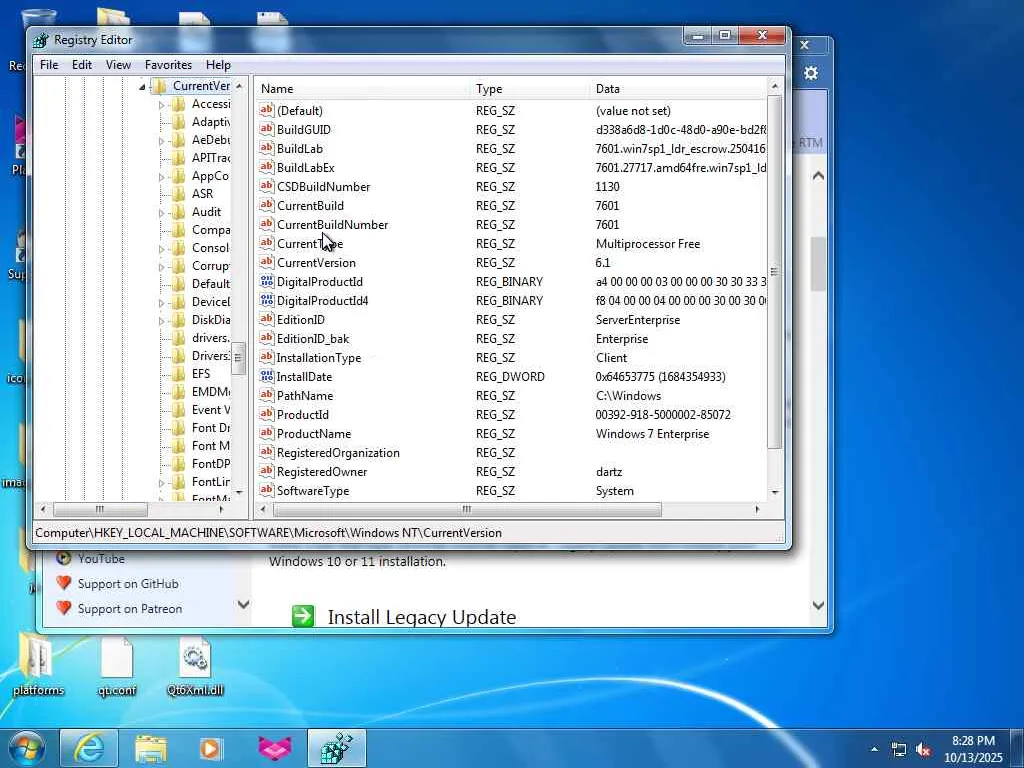Open the platforms folder on desktop
Viewport: 1024px width, 768px height.
pos(39,664)
